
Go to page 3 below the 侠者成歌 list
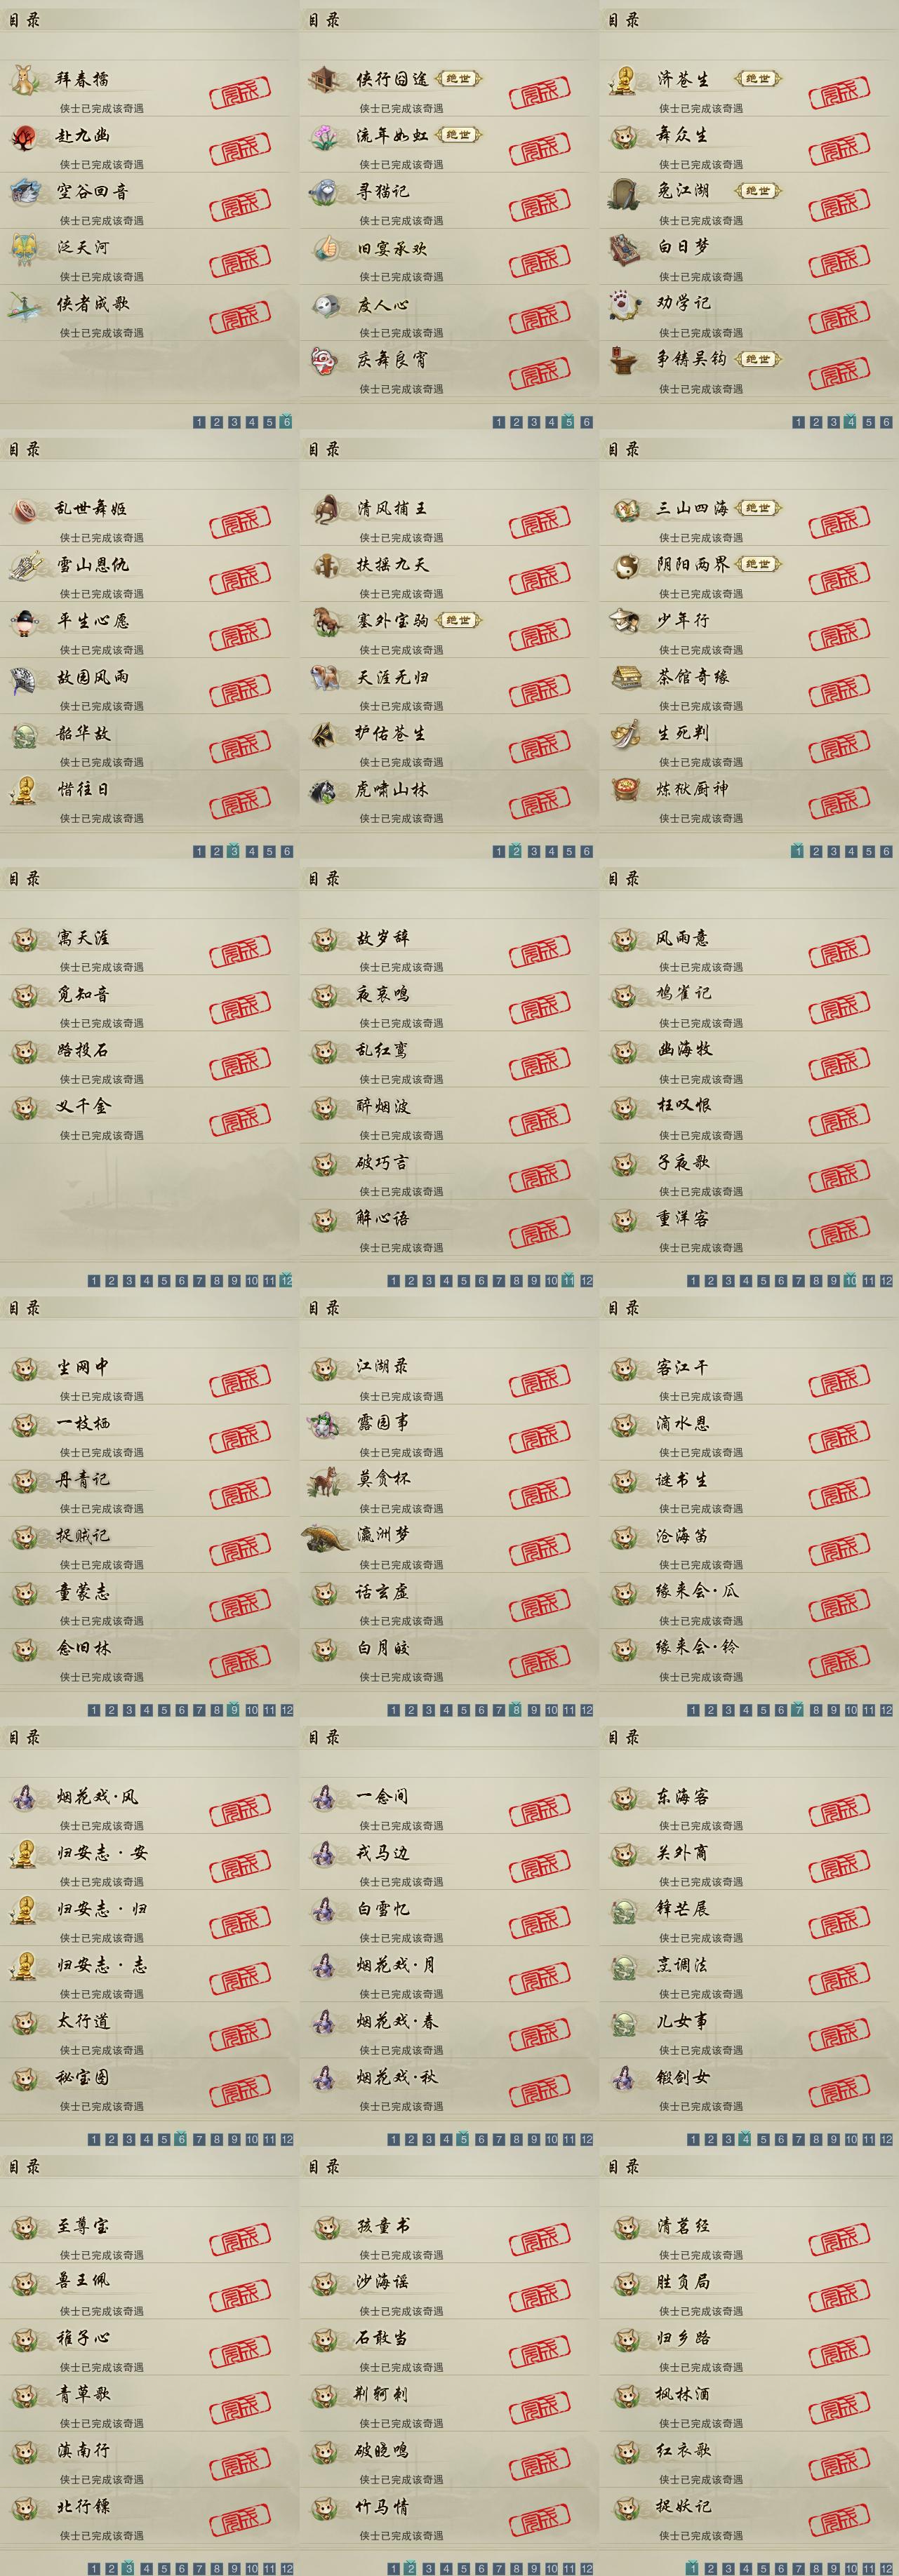click(x=234, y=422)
